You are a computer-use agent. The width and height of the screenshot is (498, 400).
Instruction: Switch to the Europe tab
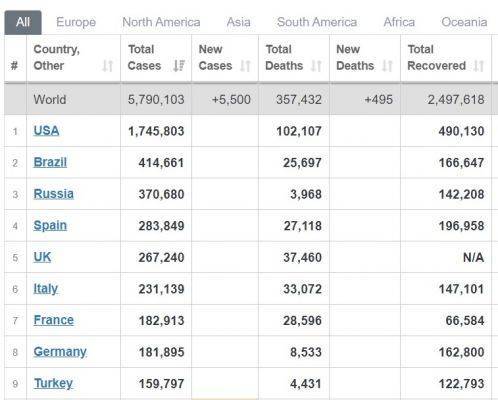pos(76,22)
